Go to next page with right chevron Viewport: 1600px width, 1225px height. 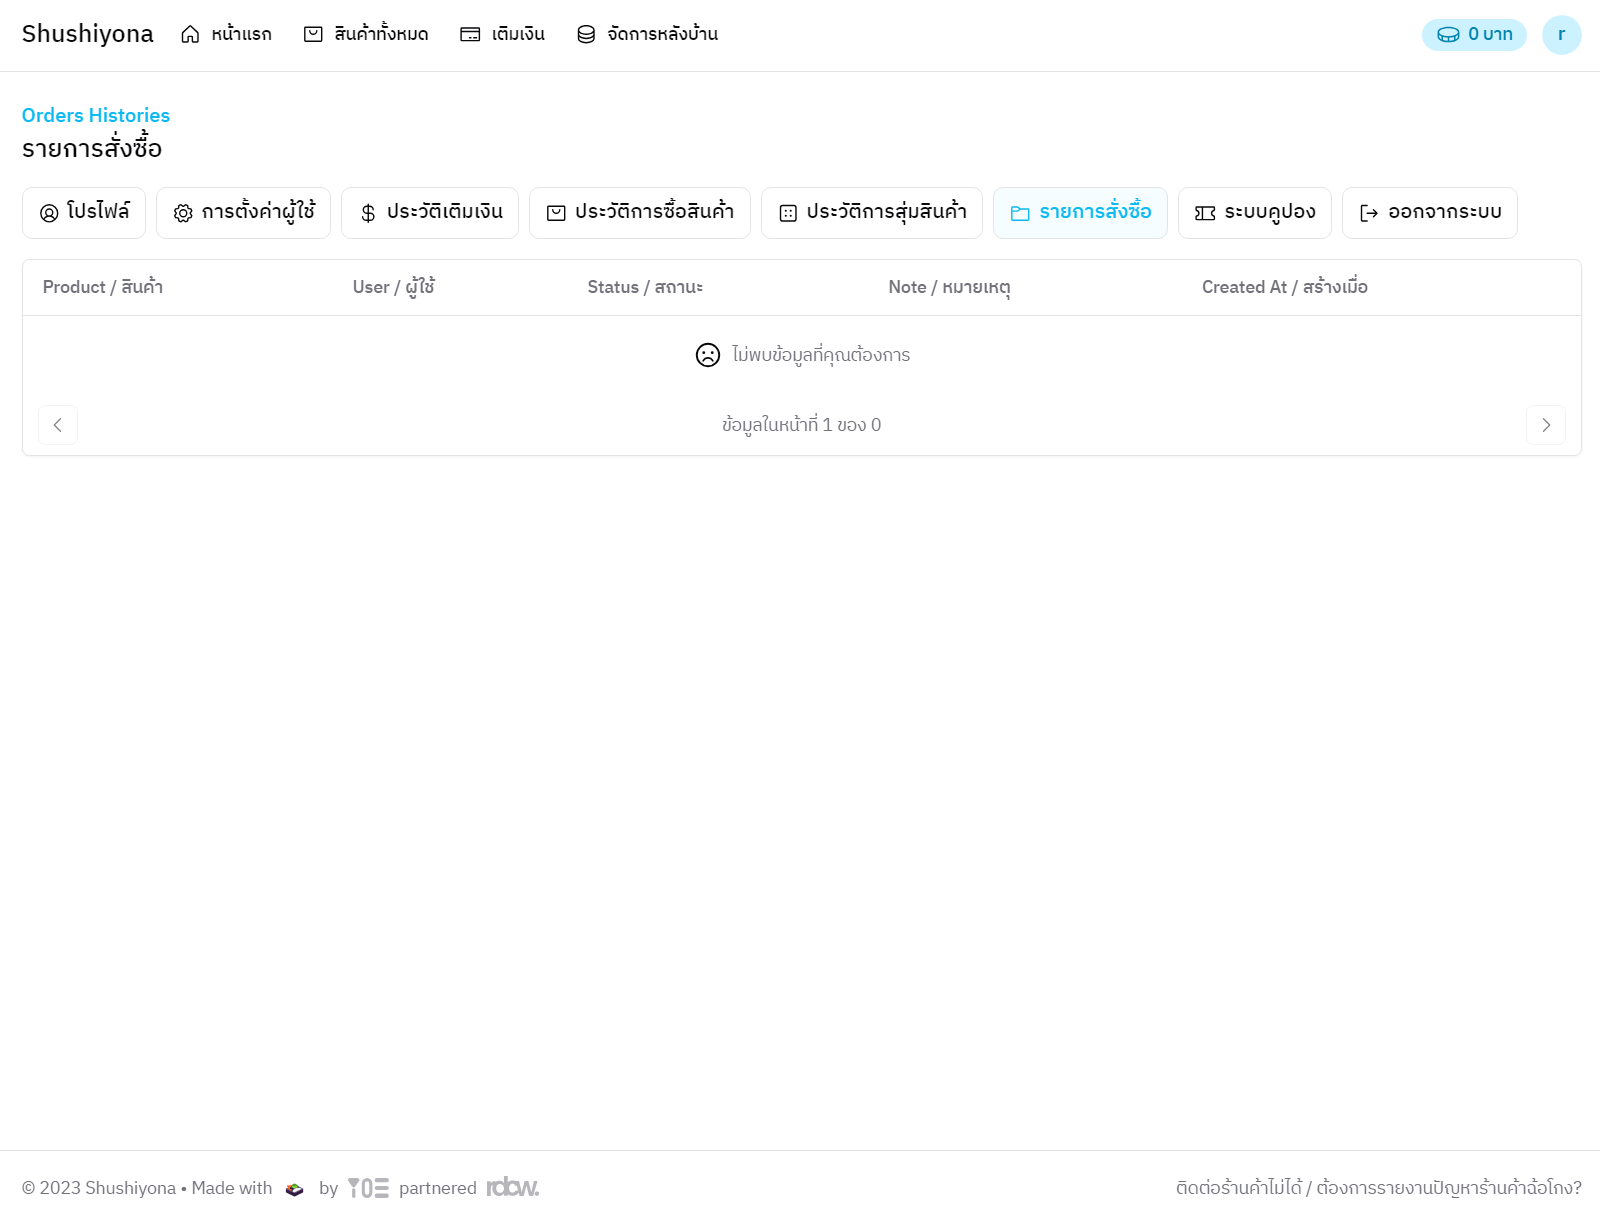click(1545, 425)
